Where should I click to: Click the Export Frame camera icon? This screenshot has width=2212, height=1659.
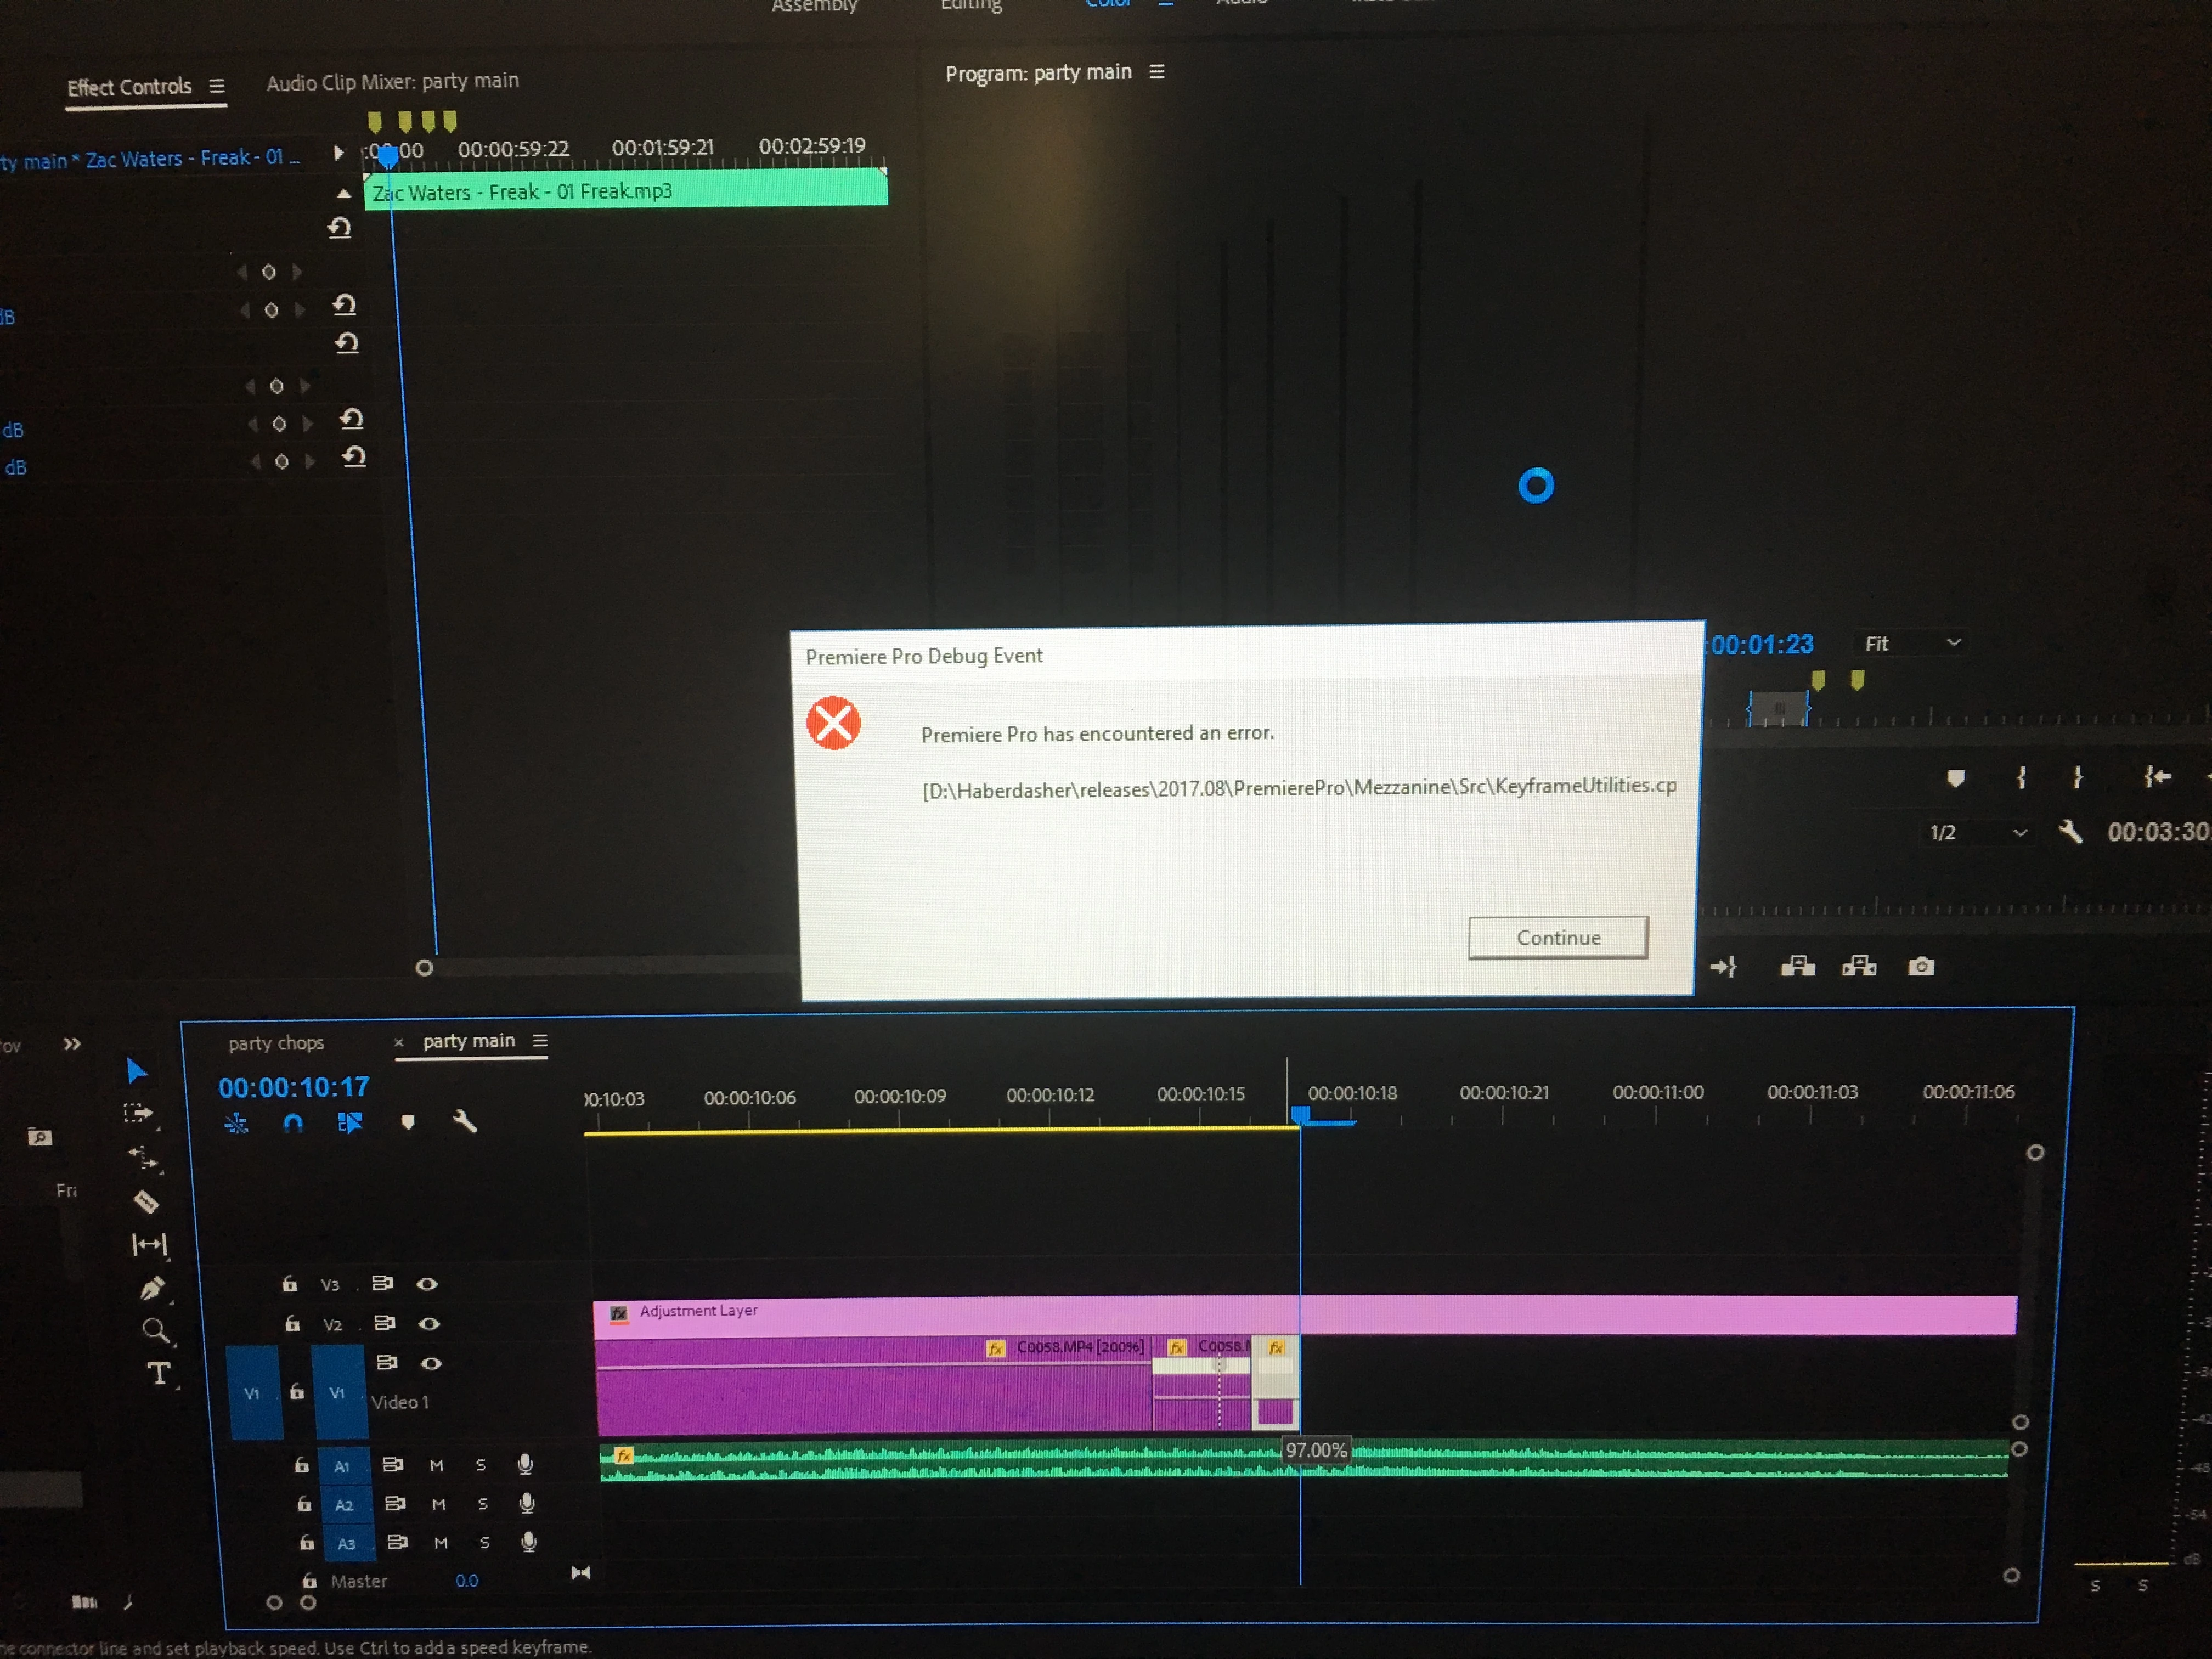(1920, 966)
